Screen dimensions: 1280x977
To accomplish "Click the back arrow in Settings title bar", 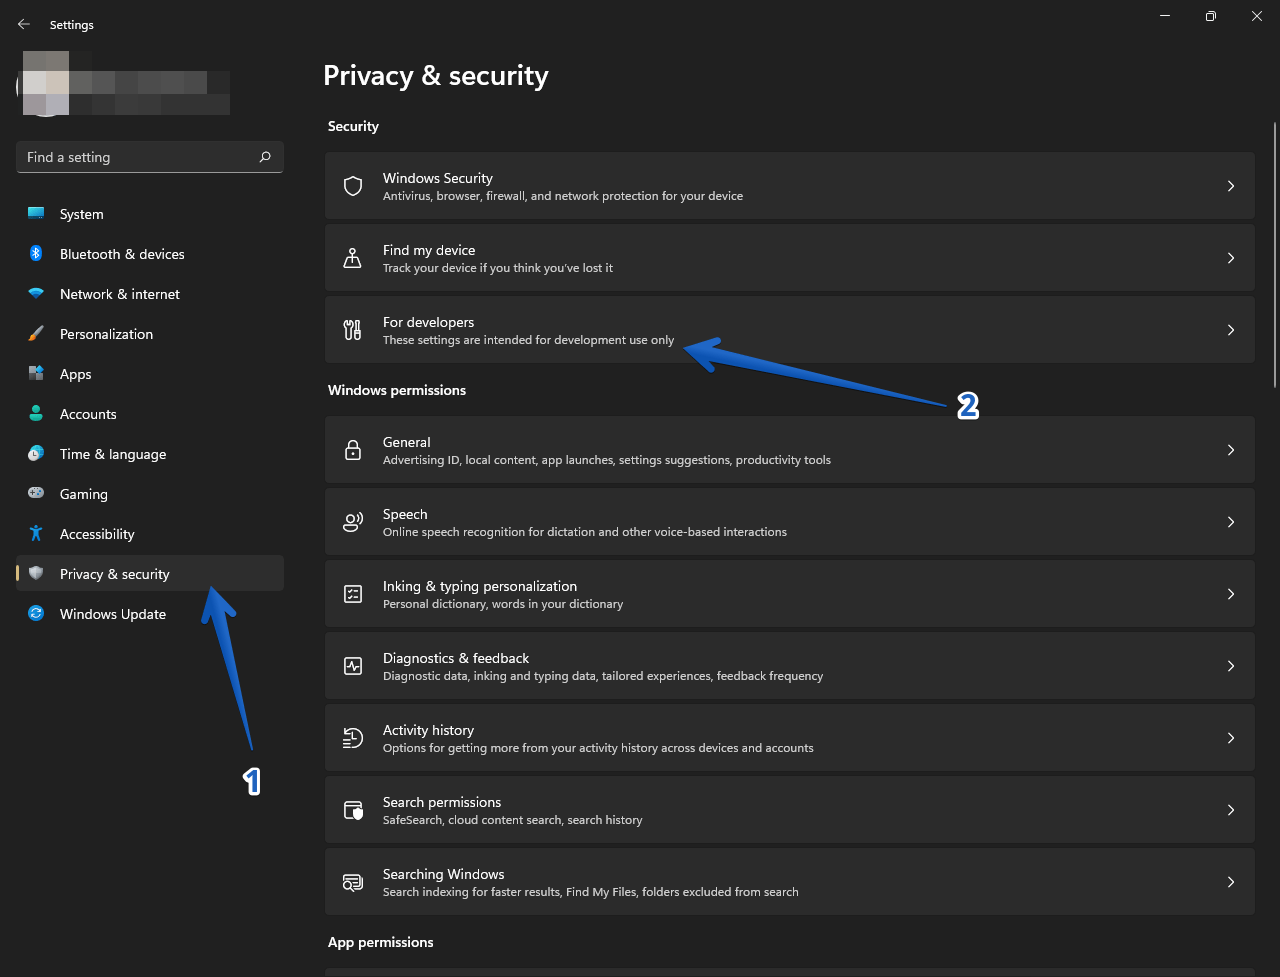I will pyautogui.click(x=24, y=24).
